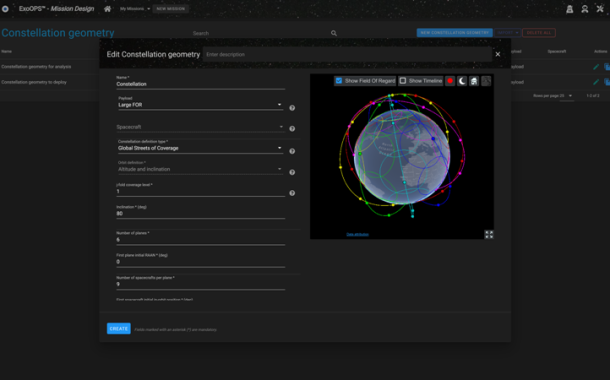Click the last dimmed viewer toolbar icon
Screen dimensions: 610x380
486,81
